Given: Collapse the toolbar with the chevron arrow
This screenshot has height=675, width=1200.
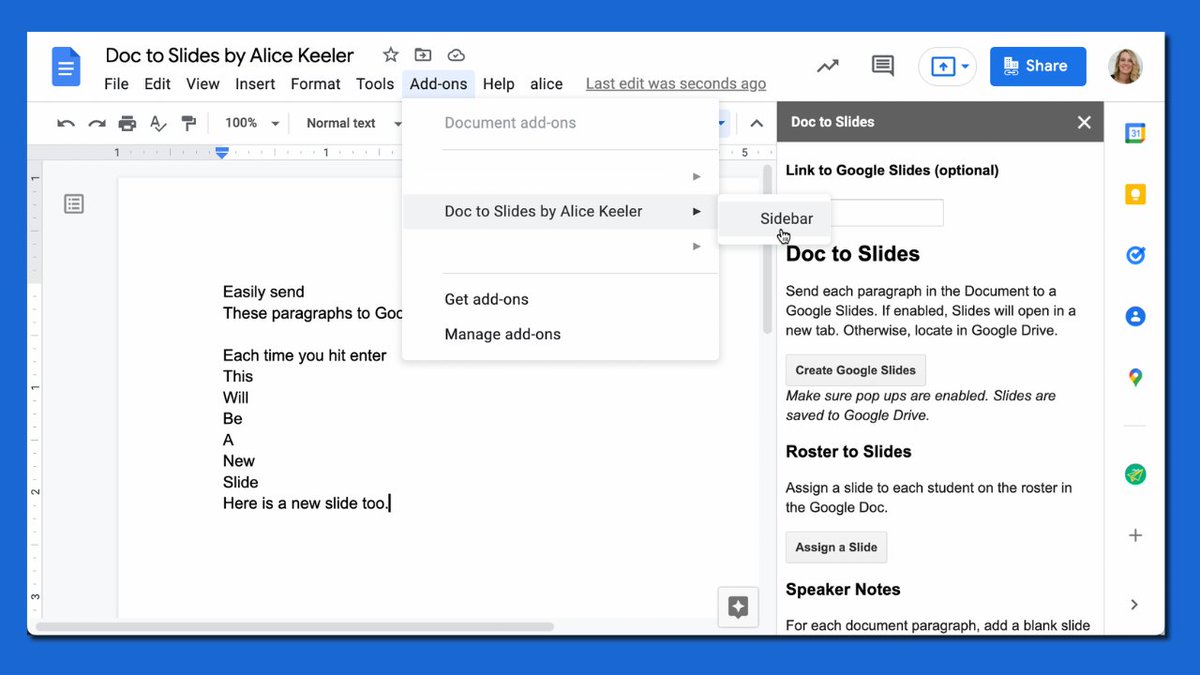Looking at the screenshot, I should 756,123.
